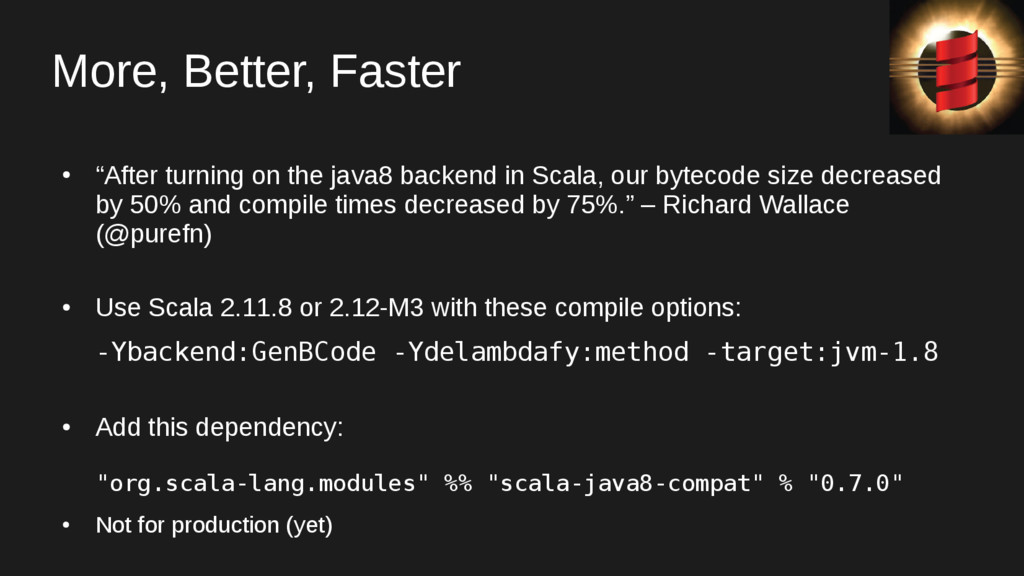
Task: Click the bullet before "Not for production"
Action: [66, 525]
